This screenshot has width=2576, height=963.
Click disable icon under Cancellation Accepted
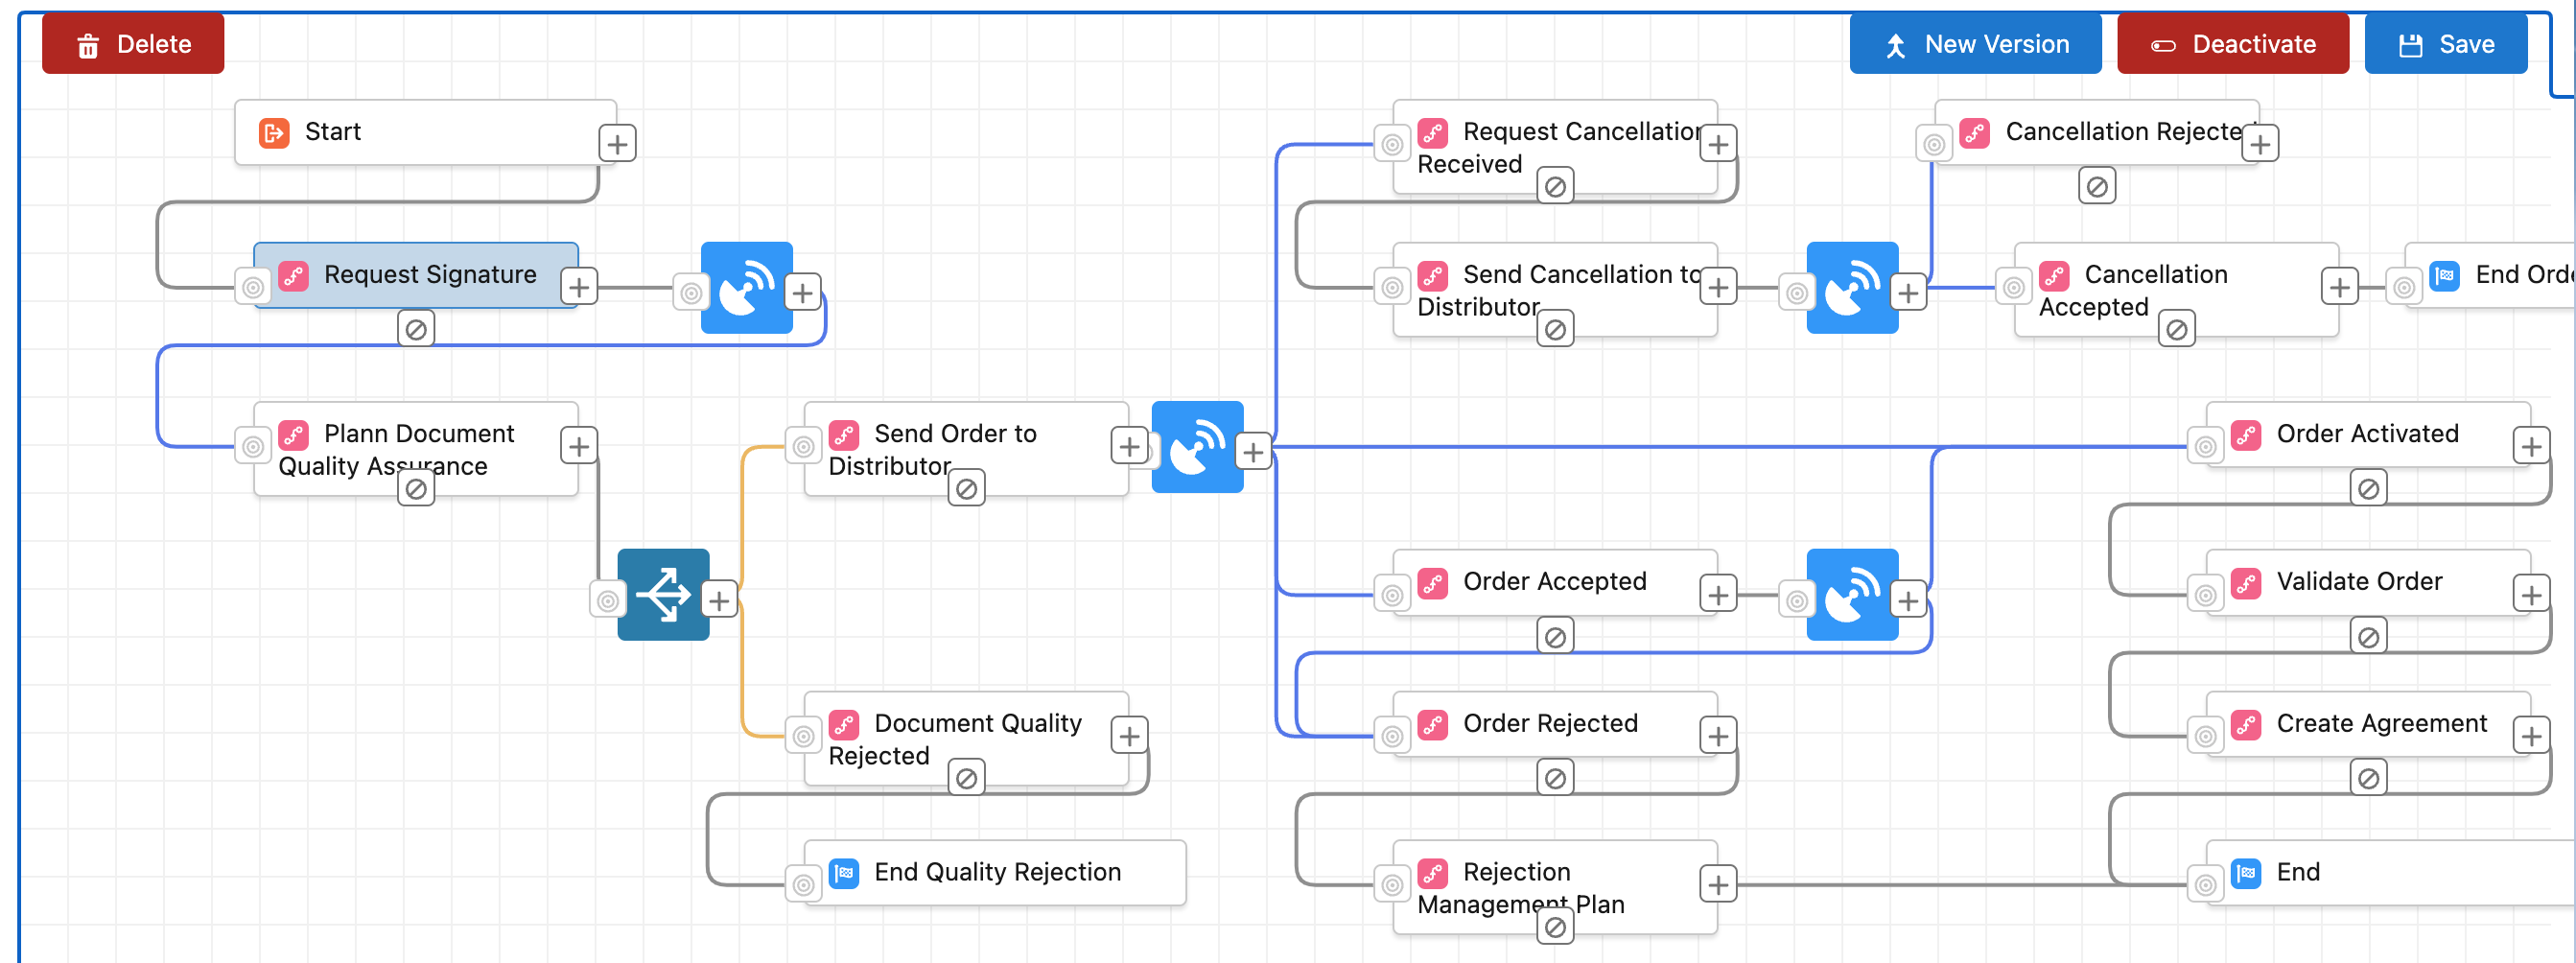pos(2176,329)
